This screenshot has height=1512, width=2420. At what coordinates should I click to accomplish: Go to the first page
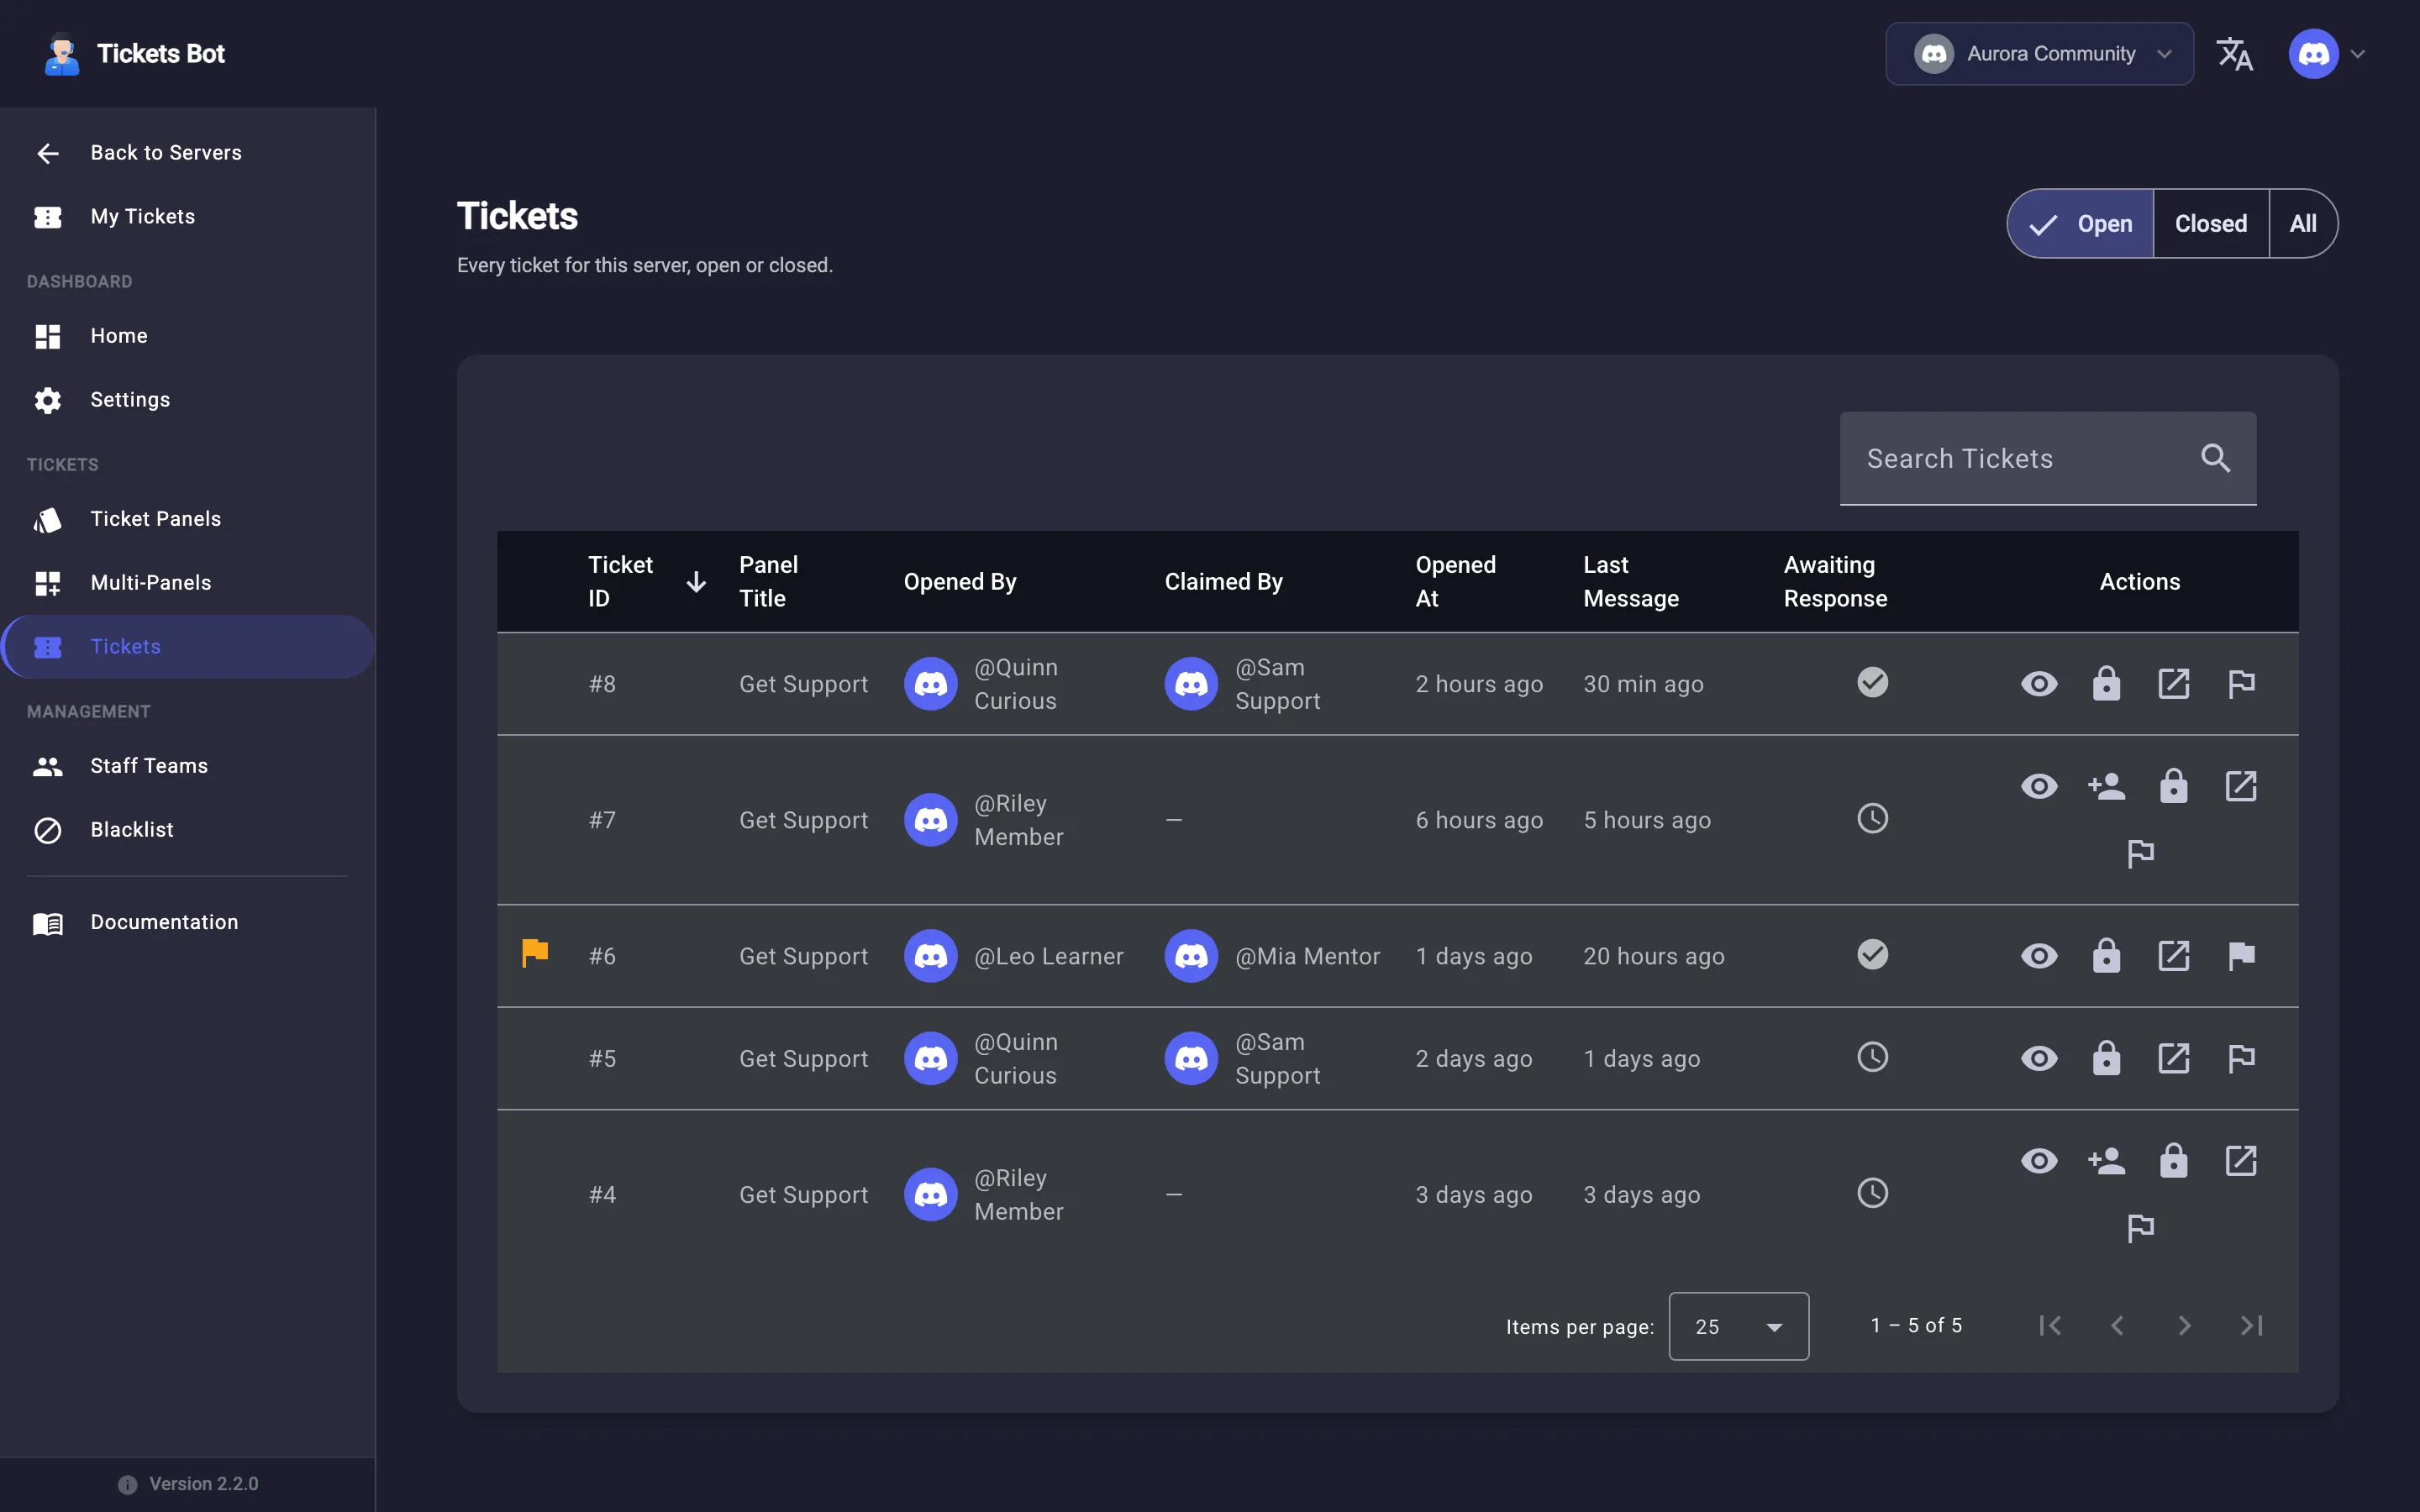tap(2049, 1326)
